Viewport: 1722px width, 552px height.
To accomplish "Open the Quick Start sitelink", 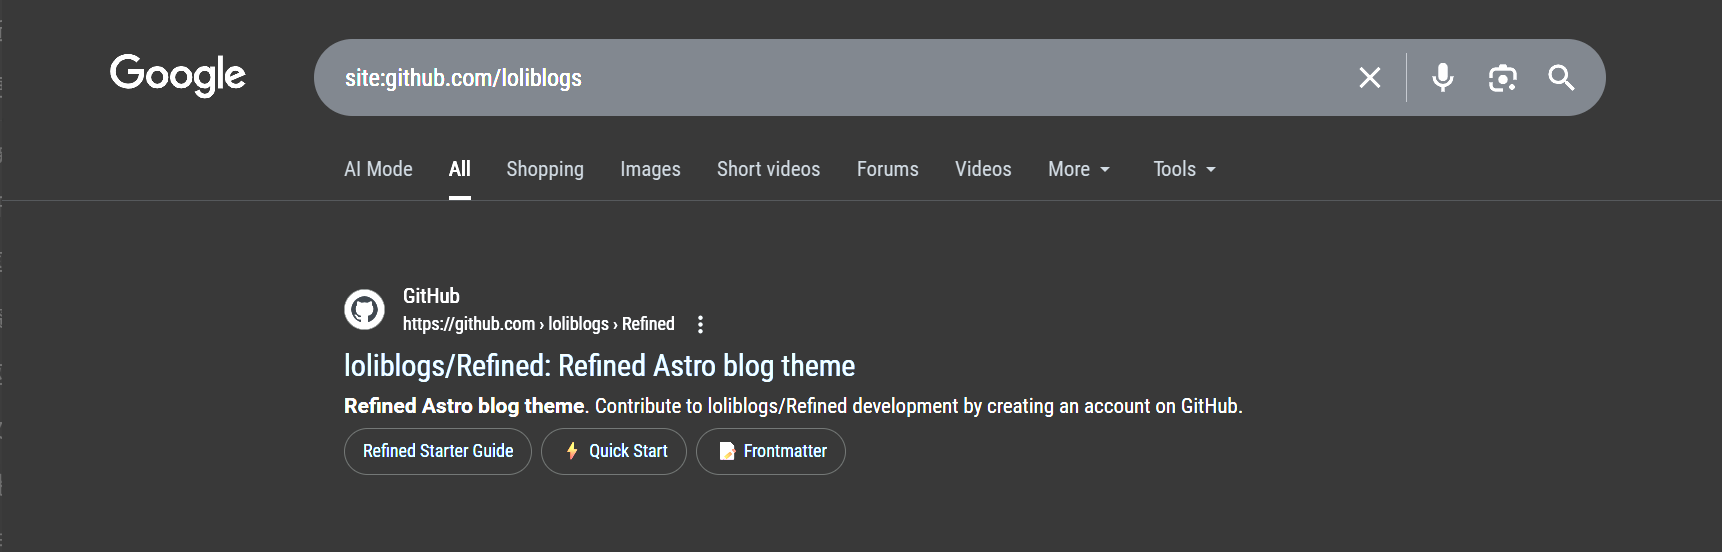I will (614, 451).
